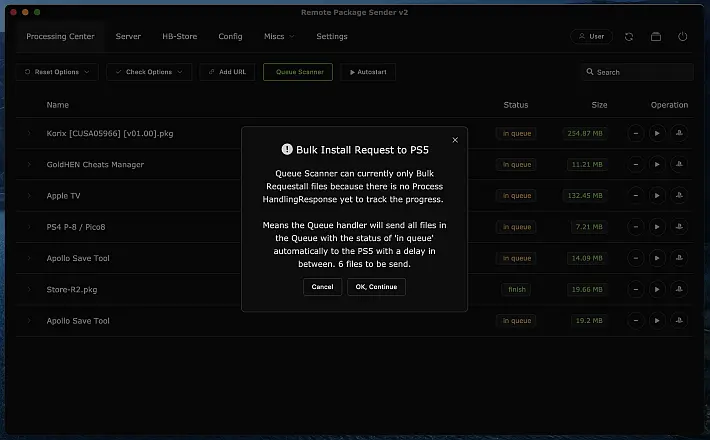
Task: Click the 132.45 MB size value
Action: 585,196
